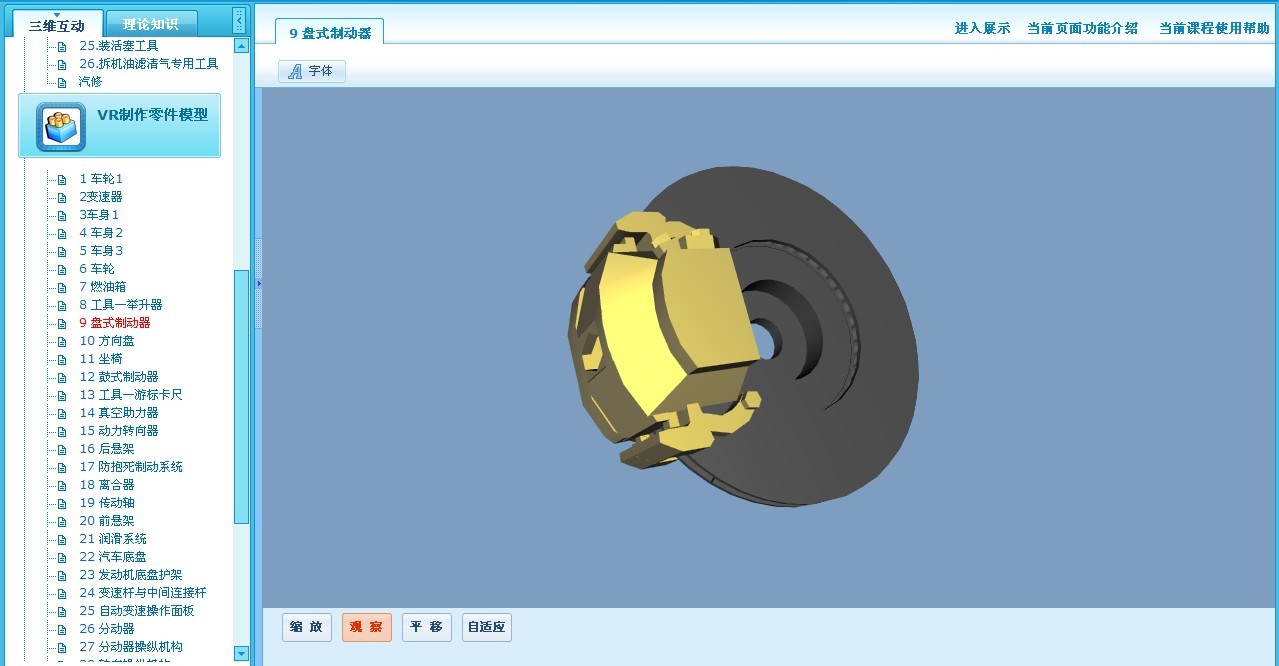1279x666 pixels.
Task: Click document icon beside 12 鼓式制动器
Action: (62, 378)
